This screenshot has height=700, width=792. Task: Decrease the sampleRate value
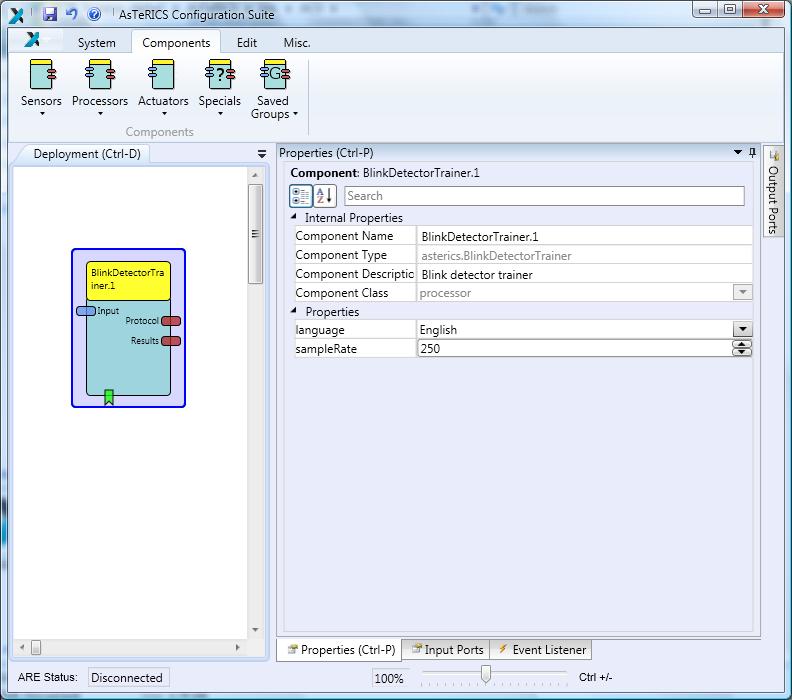pyautogui.click(x=742, y=352)
